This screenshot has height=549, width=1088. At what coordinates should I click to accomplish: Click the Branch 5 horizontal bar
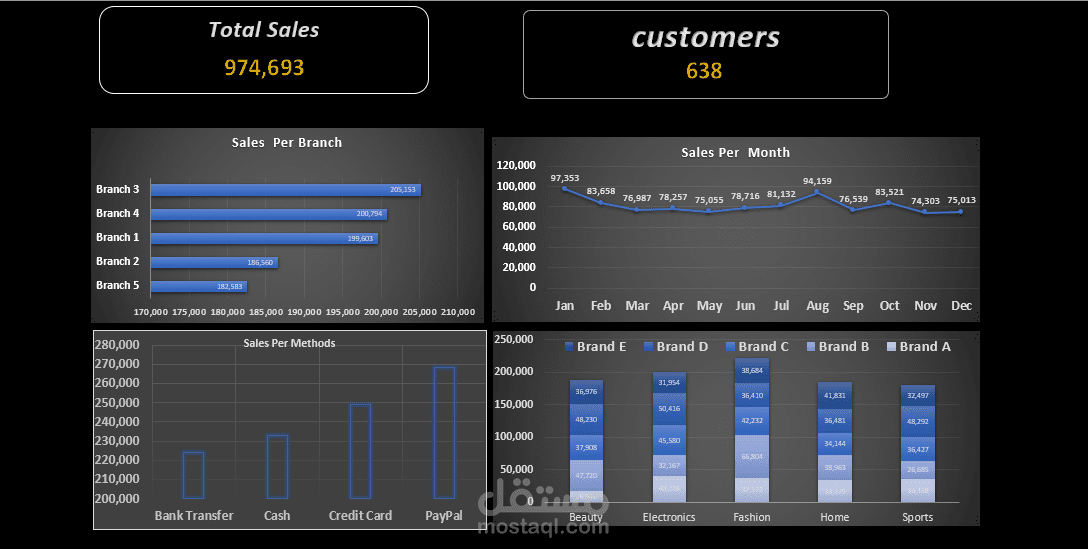(x=198, y=286)
